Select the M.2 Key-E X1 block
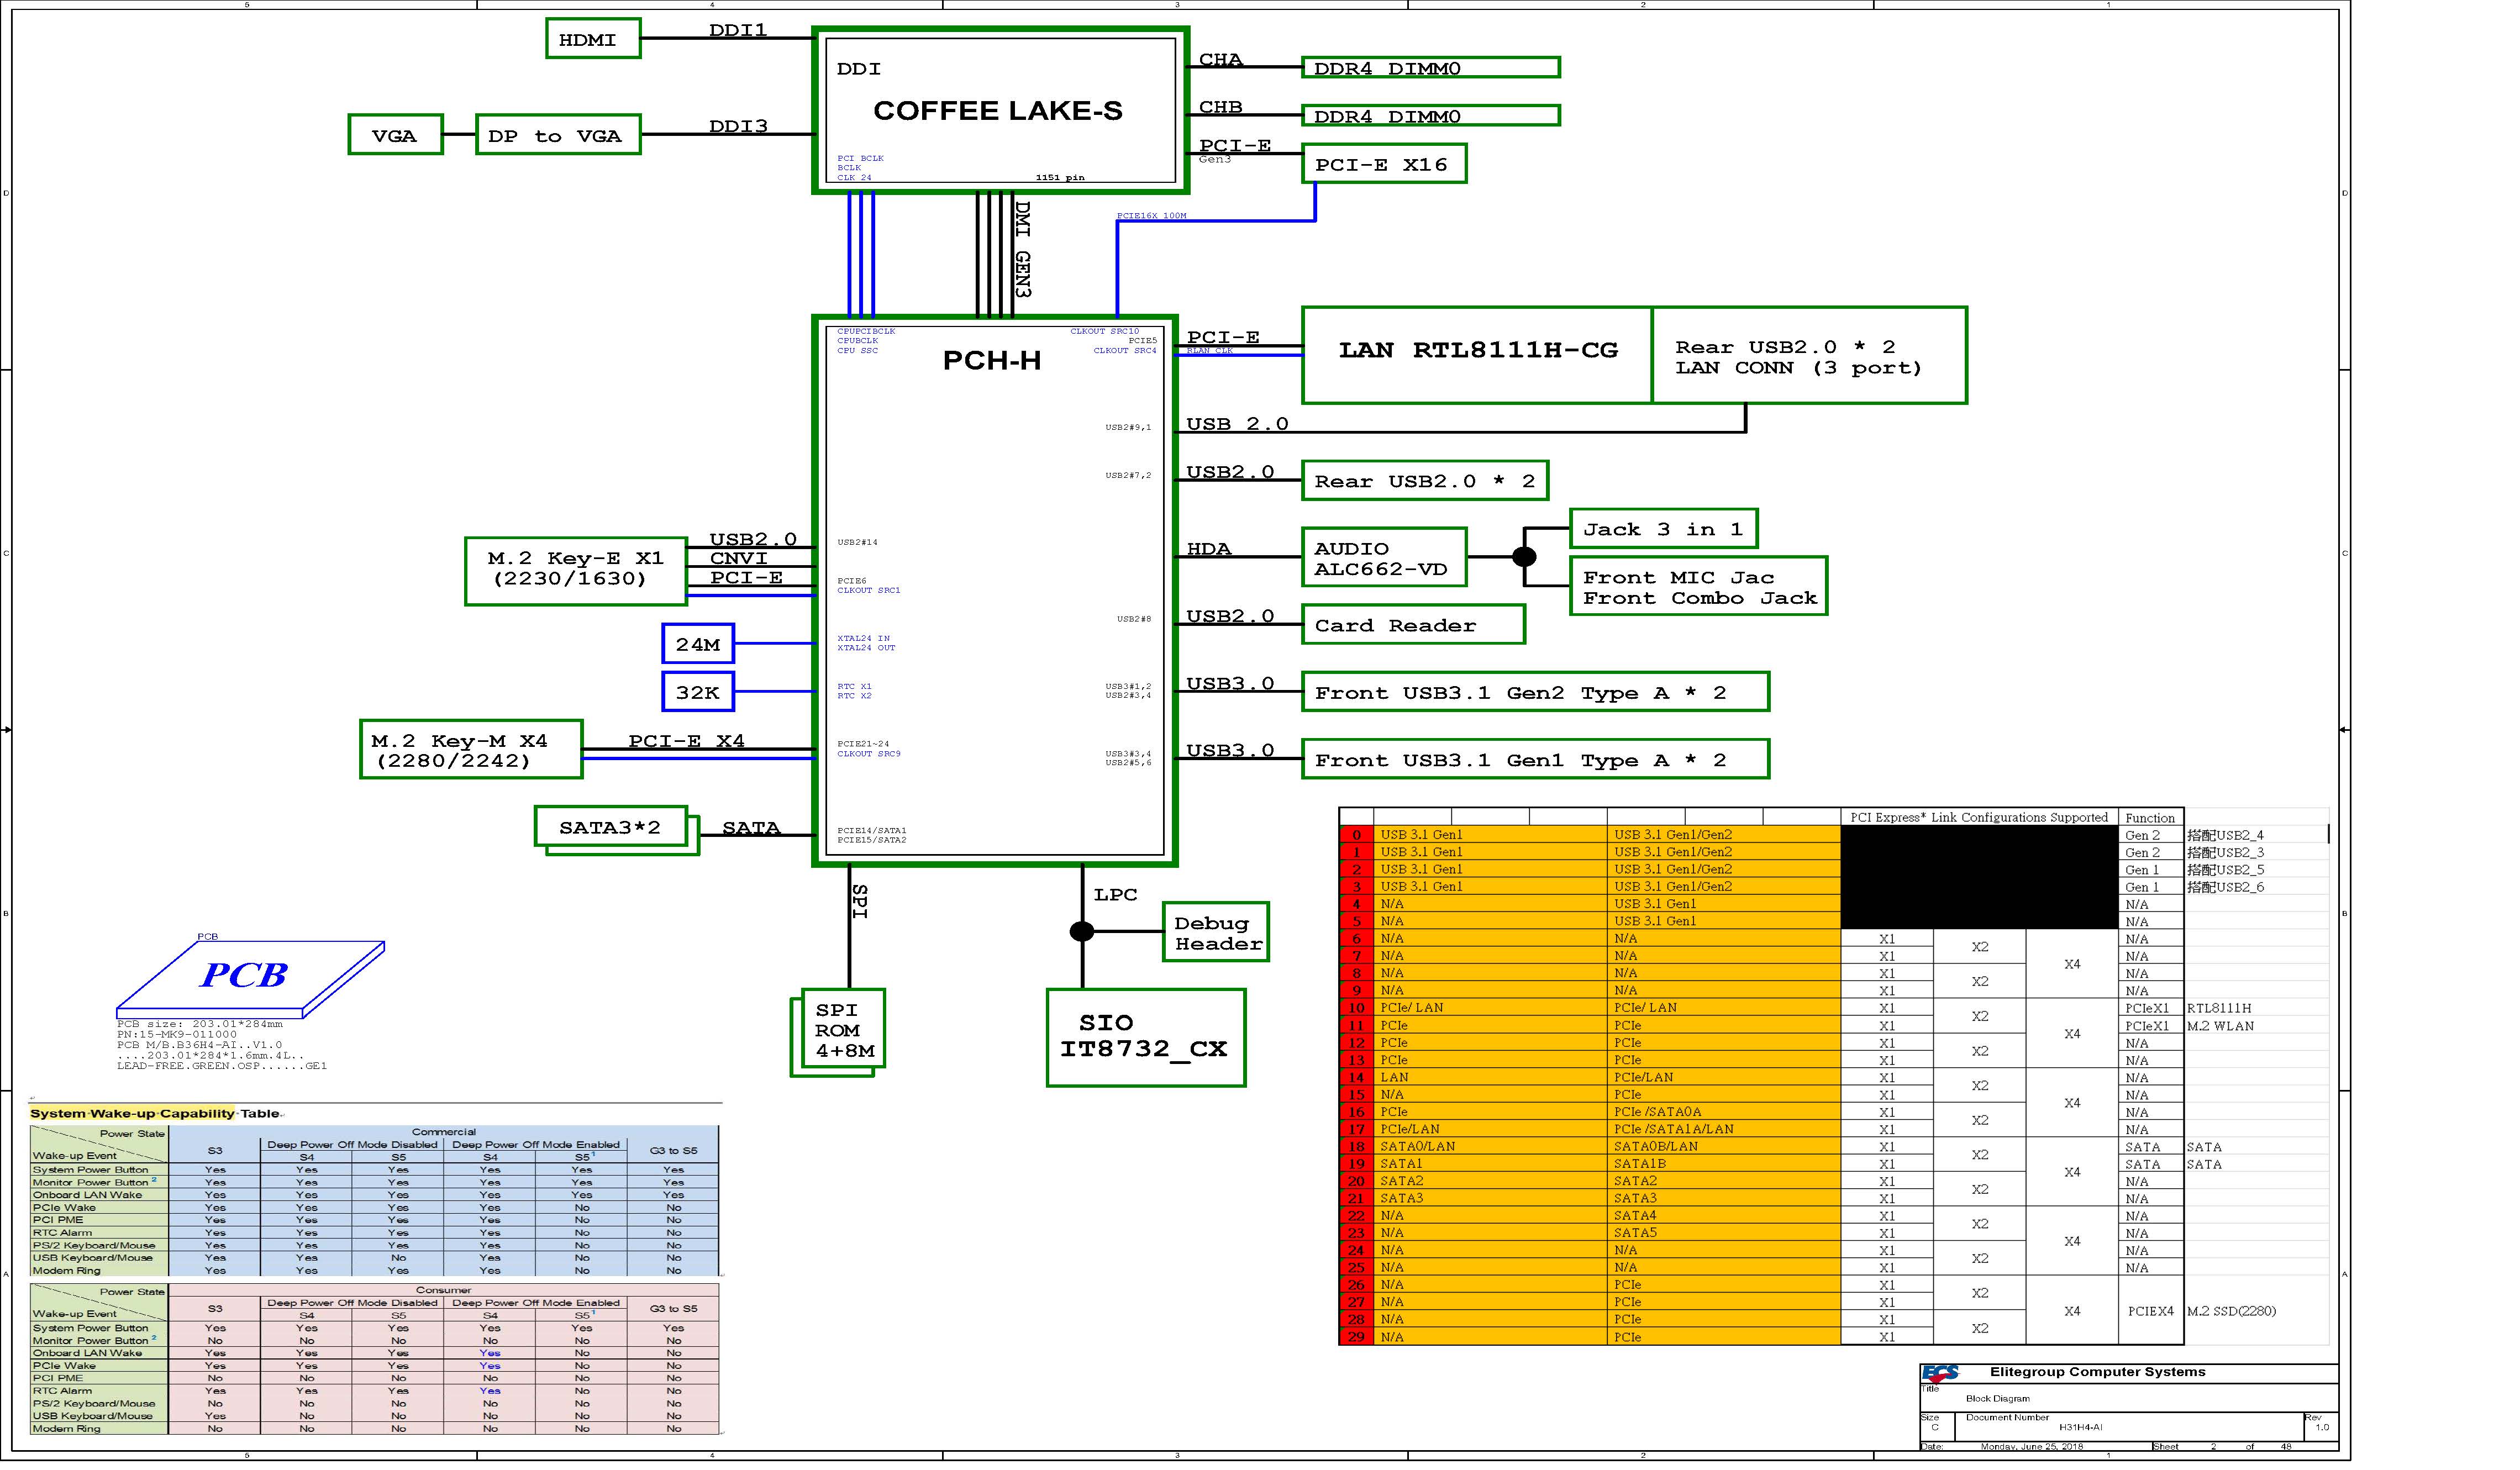The height and width of the screenshot is (1470, 2520). point(575,571)
